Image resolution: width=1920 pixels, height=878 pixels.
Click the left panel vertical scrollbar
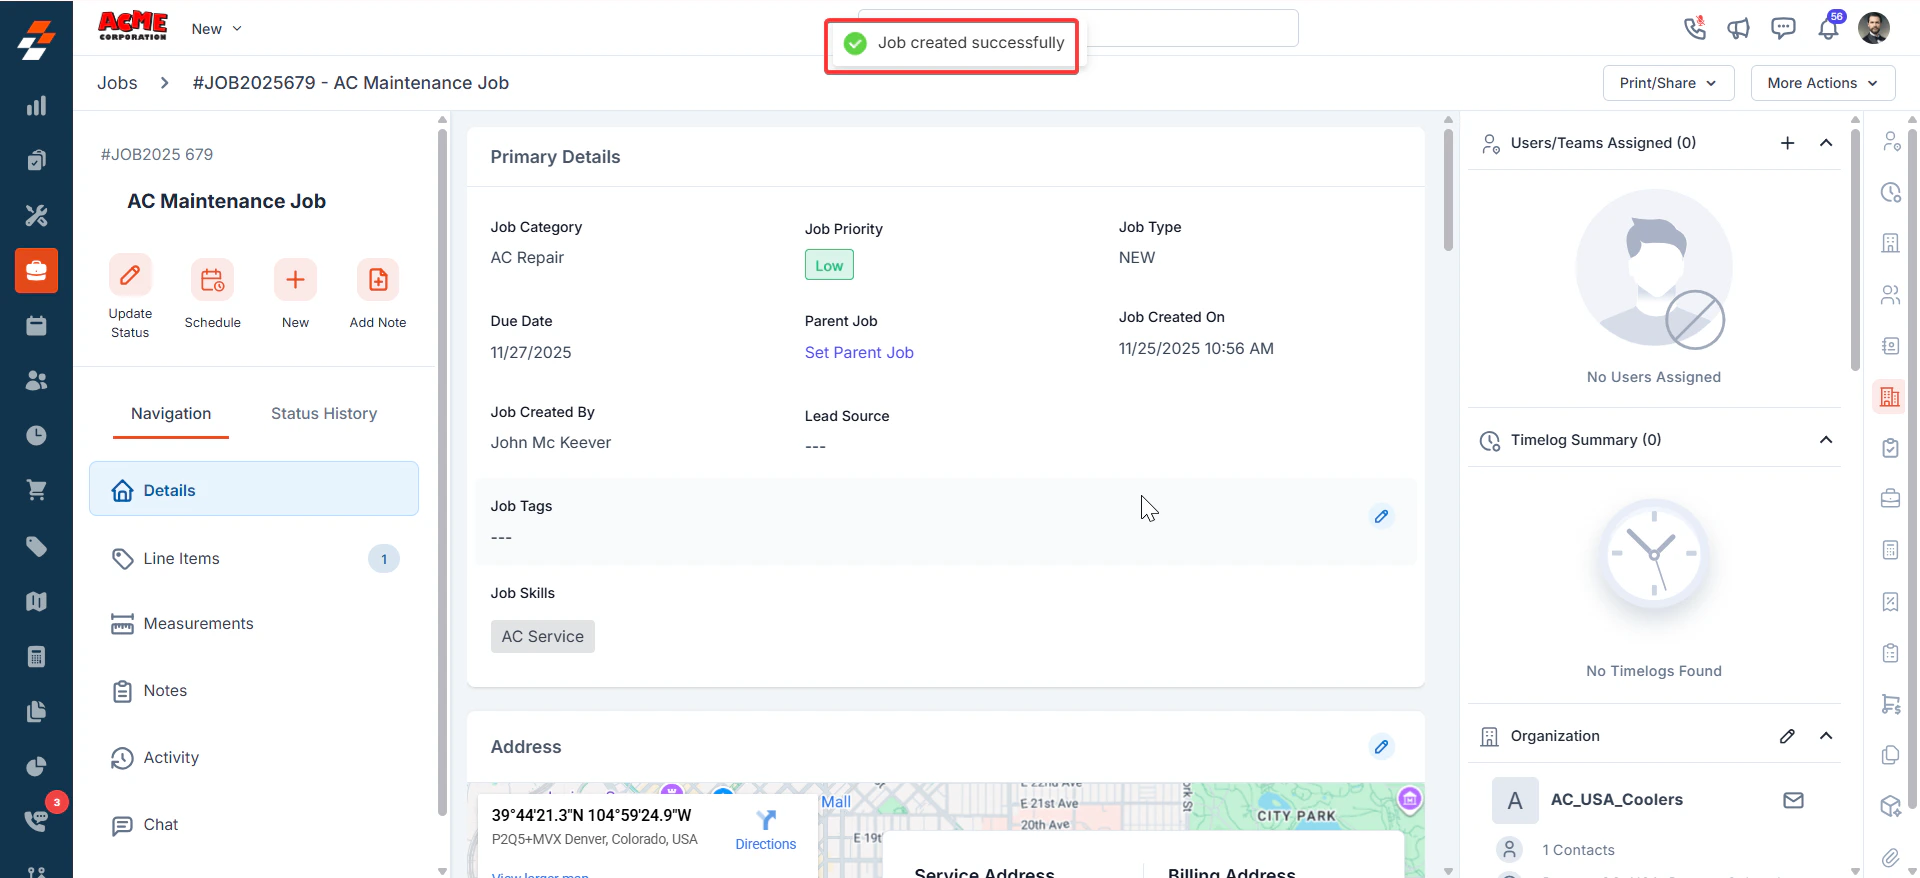coord(443,470)
